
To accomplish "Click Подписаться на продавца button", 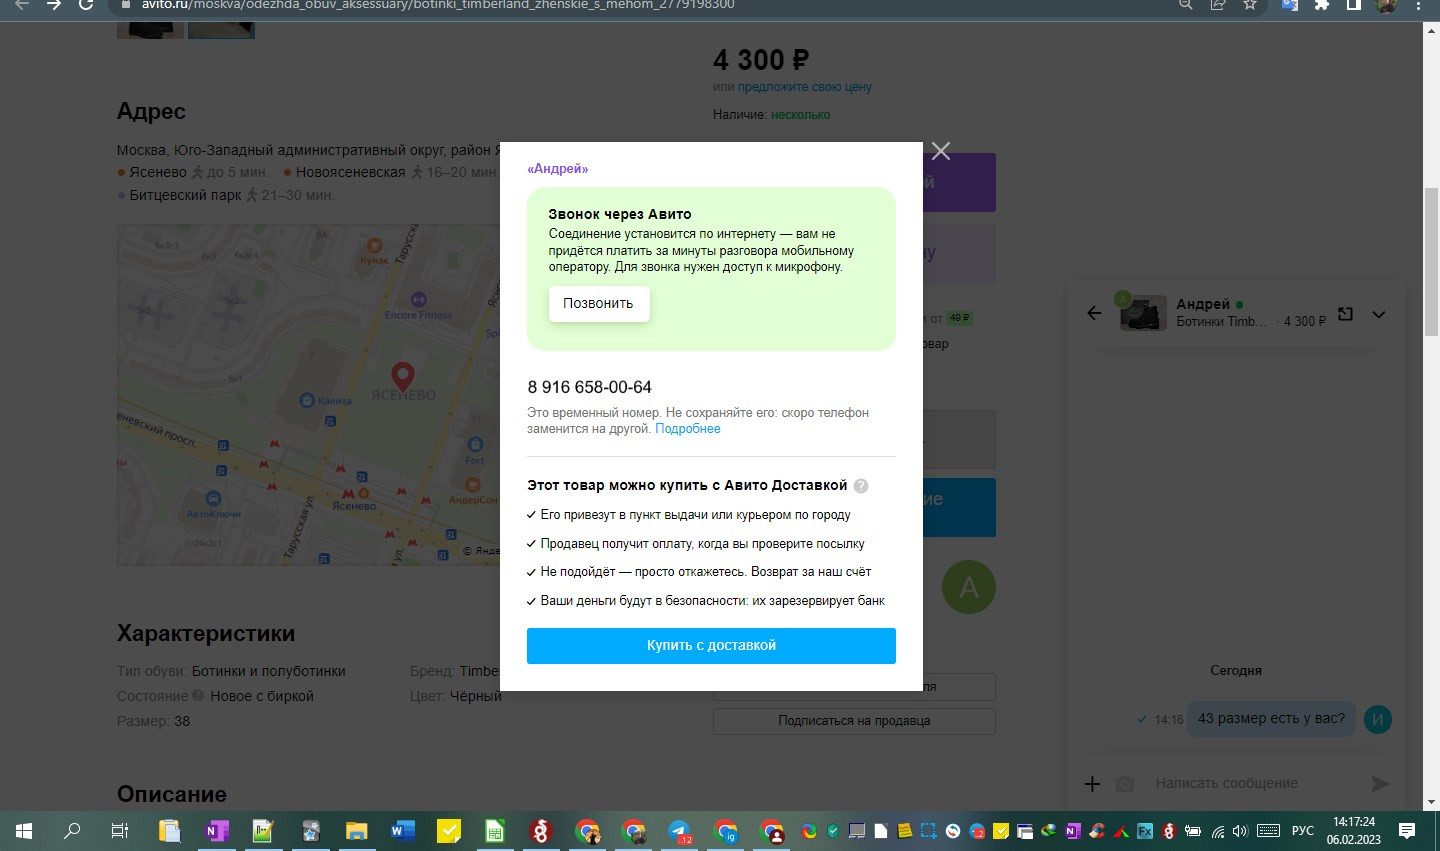I will tap(854, 721).
